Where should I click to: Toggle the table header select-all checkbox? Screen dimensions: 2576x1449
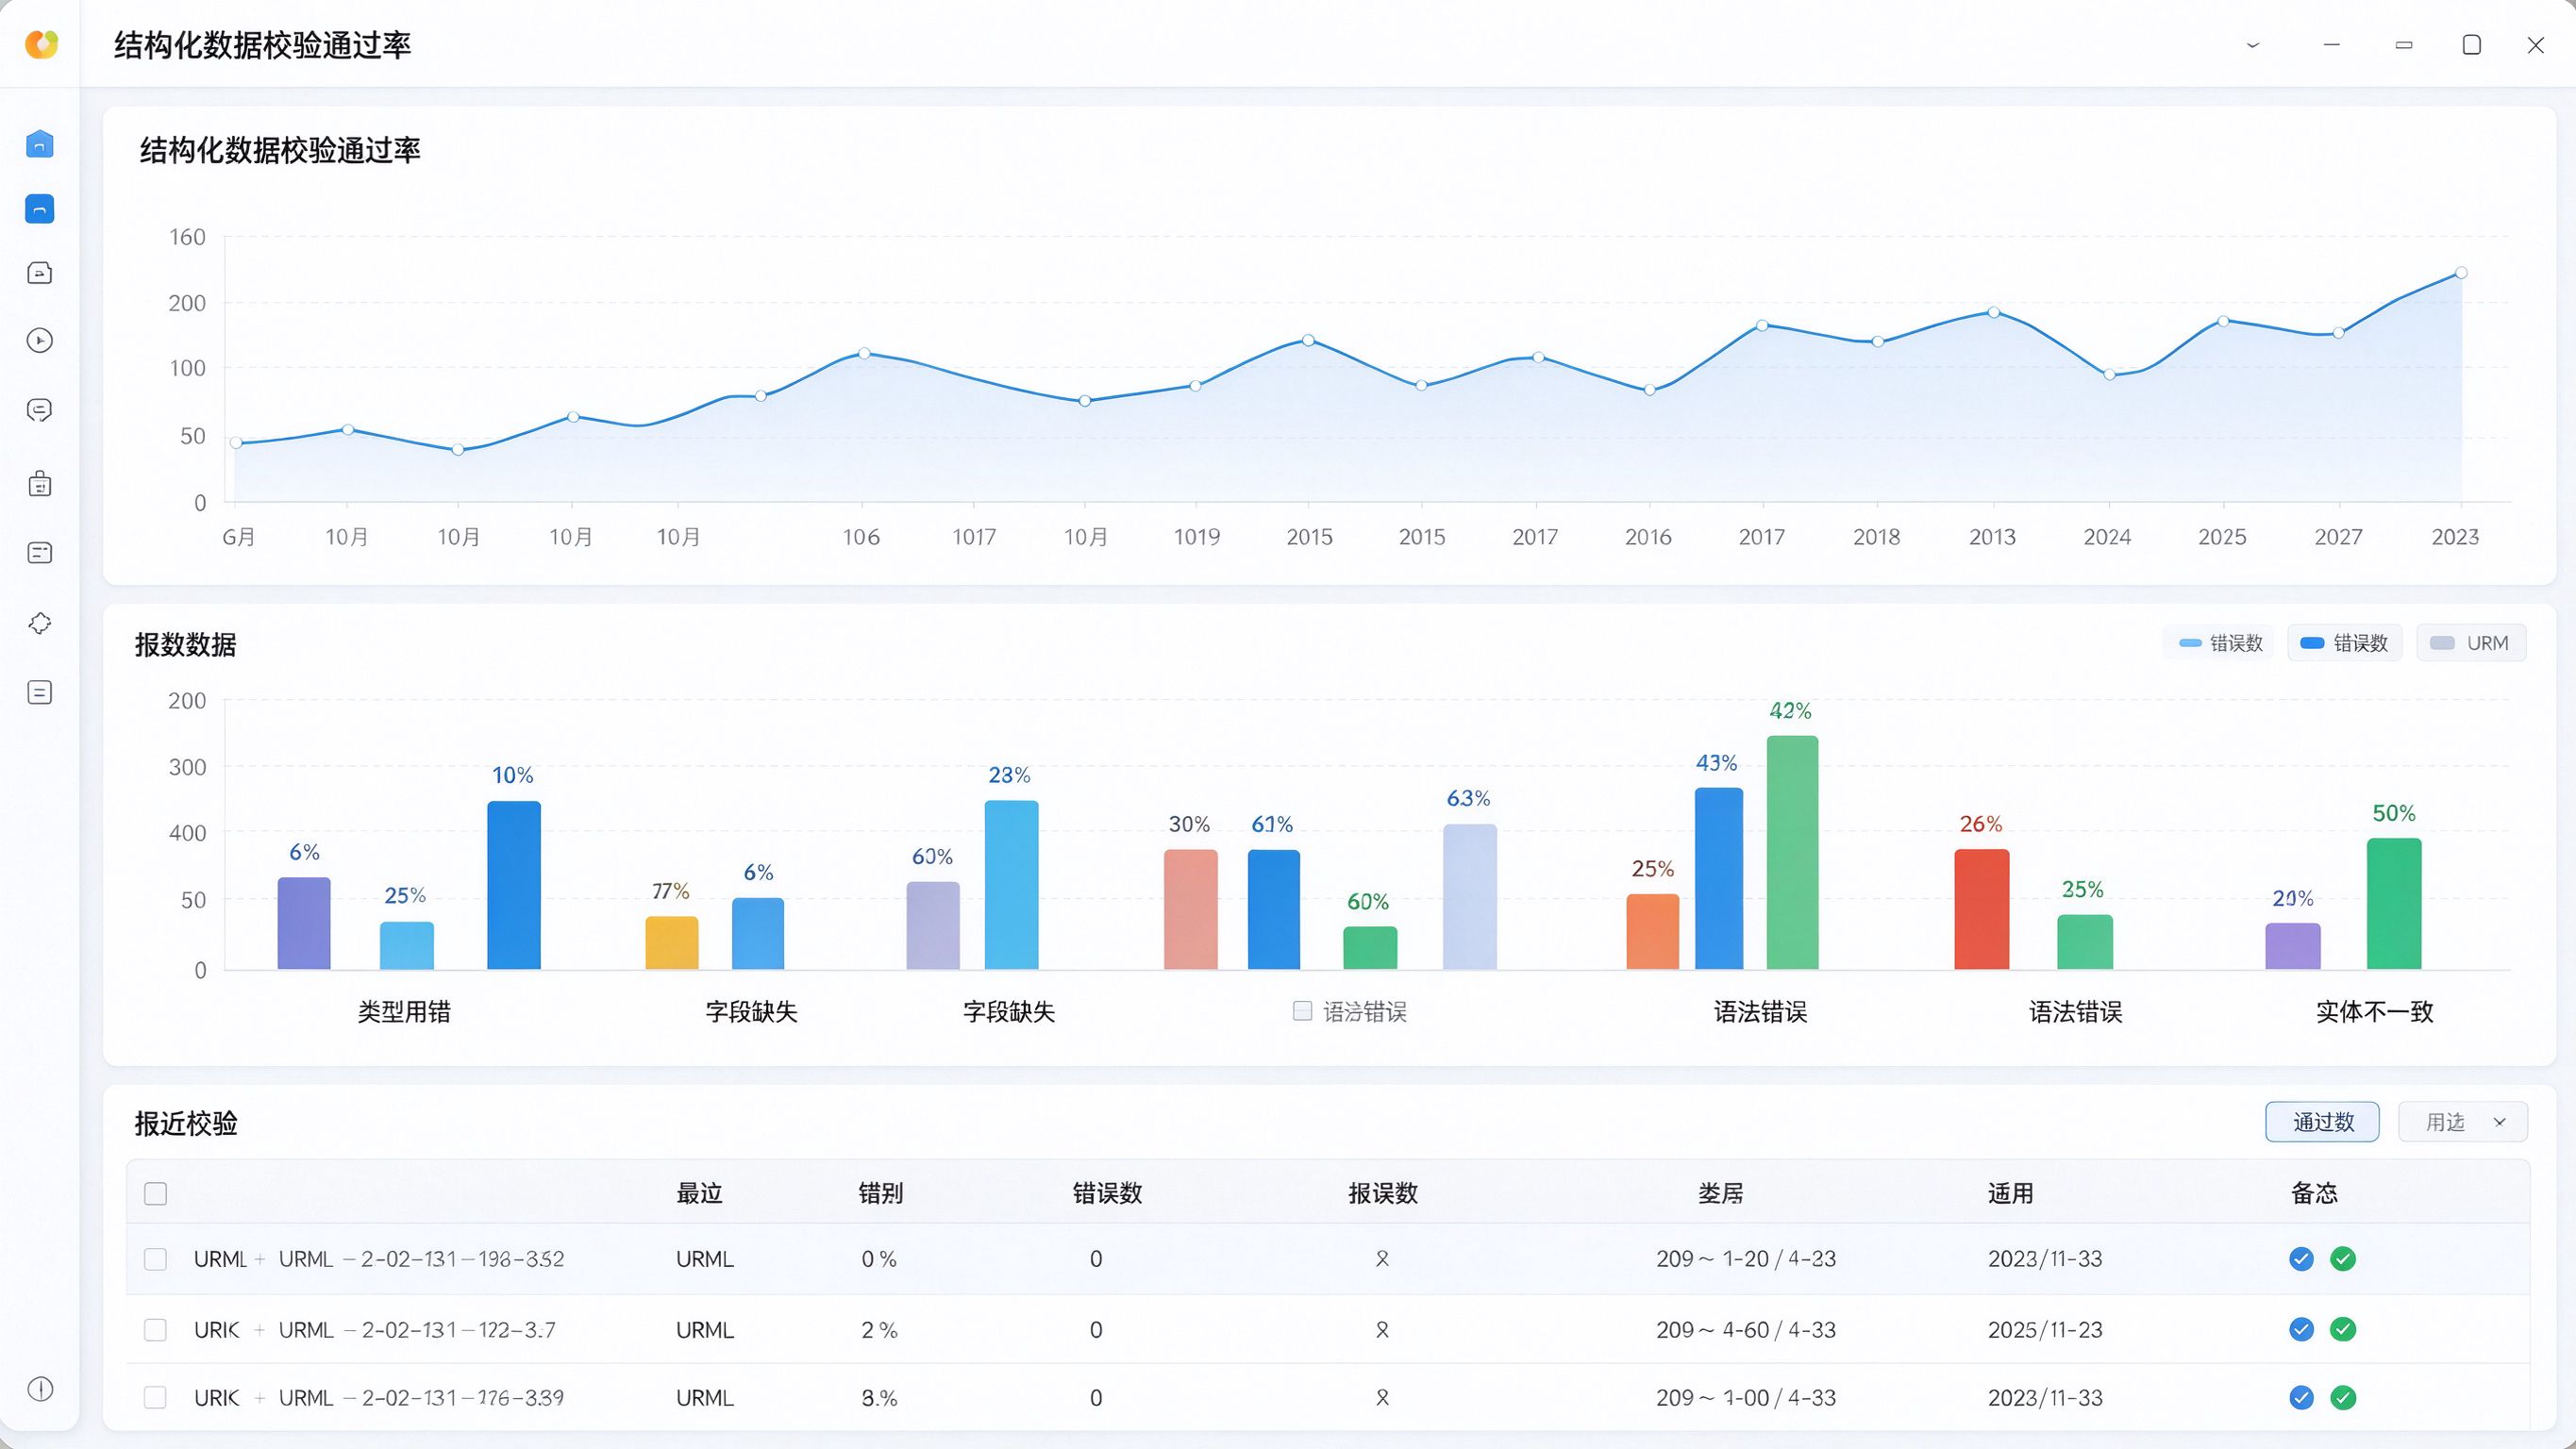[x=155, y=1193]
